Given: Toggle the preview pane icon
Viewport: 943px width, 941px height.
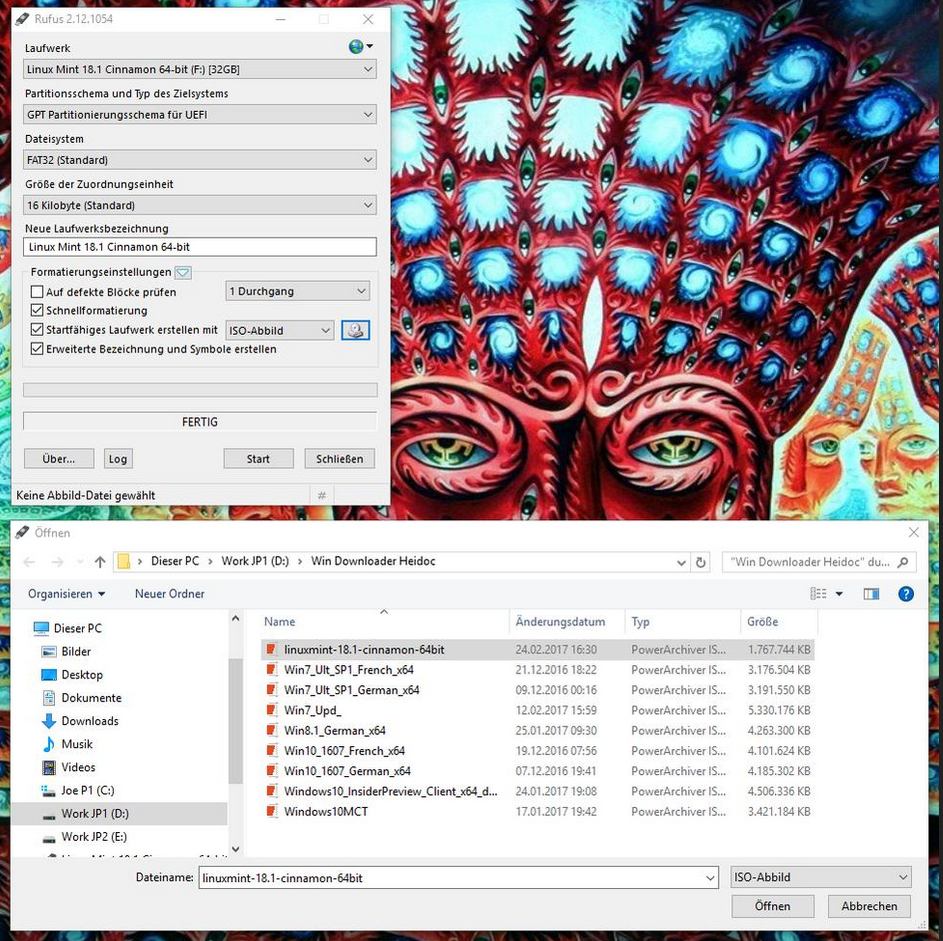Looking at the screenshot, I should point(871,593).
